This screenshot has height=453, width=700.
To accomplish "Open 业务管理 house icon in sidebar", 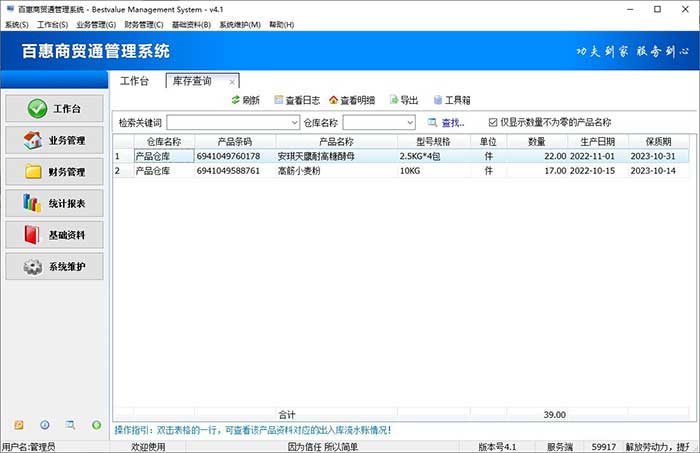I will (33, 140).
